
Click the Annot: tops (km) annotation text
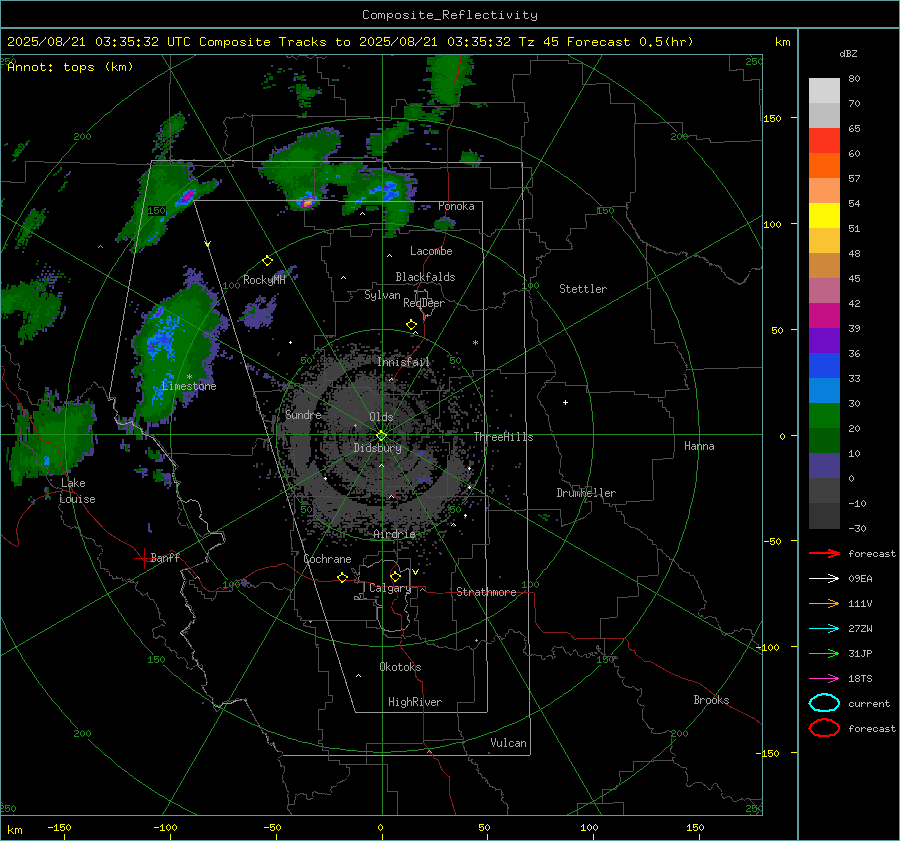[70, 67]
